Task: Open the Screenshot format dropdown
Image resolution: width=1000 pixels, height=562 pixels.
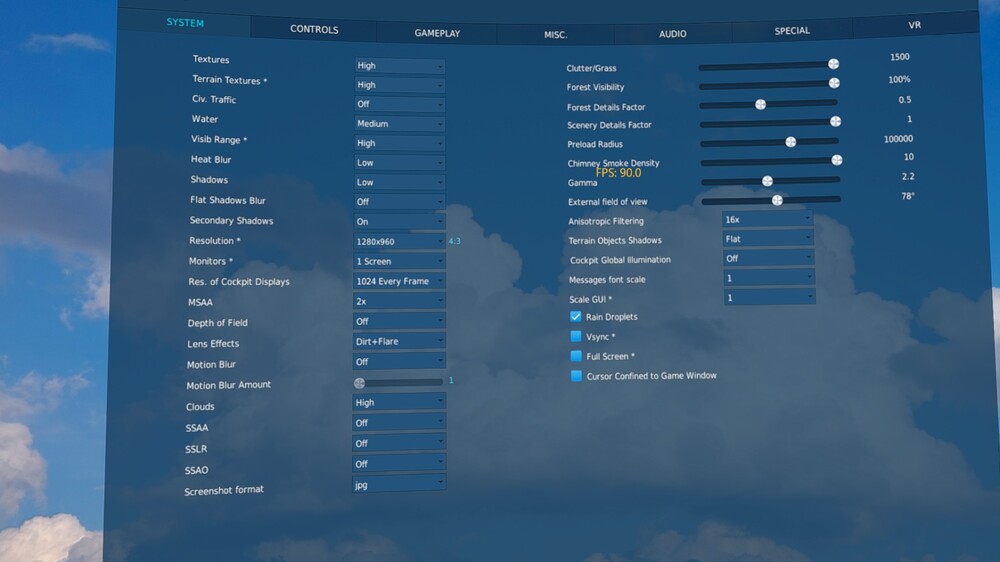Action: (x=399, y=485)
